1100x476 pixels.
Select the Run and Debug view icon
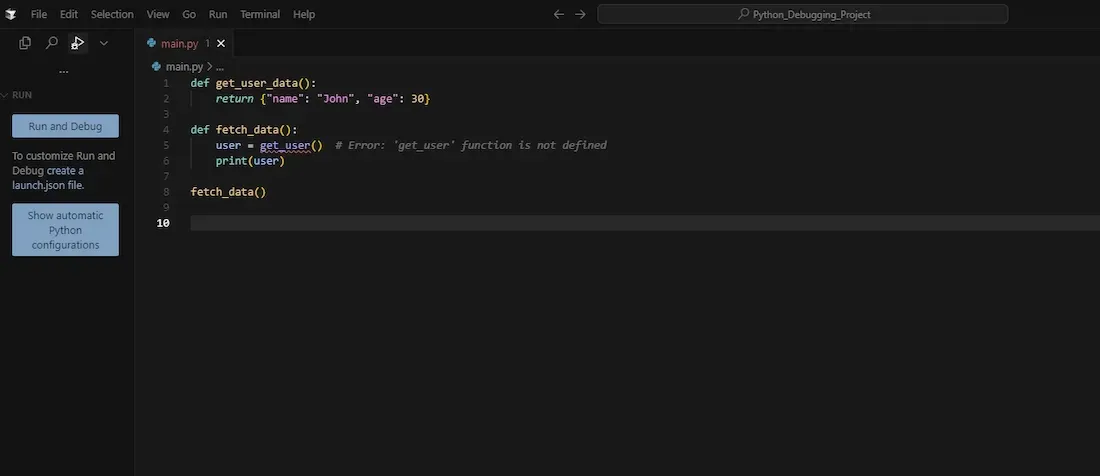(78, 43)
